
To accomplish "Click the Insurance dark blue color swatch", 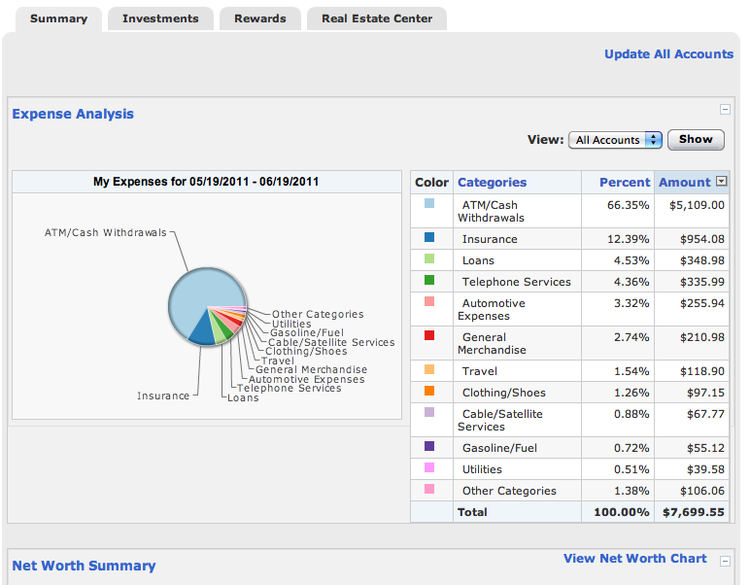I will point(429,238).
